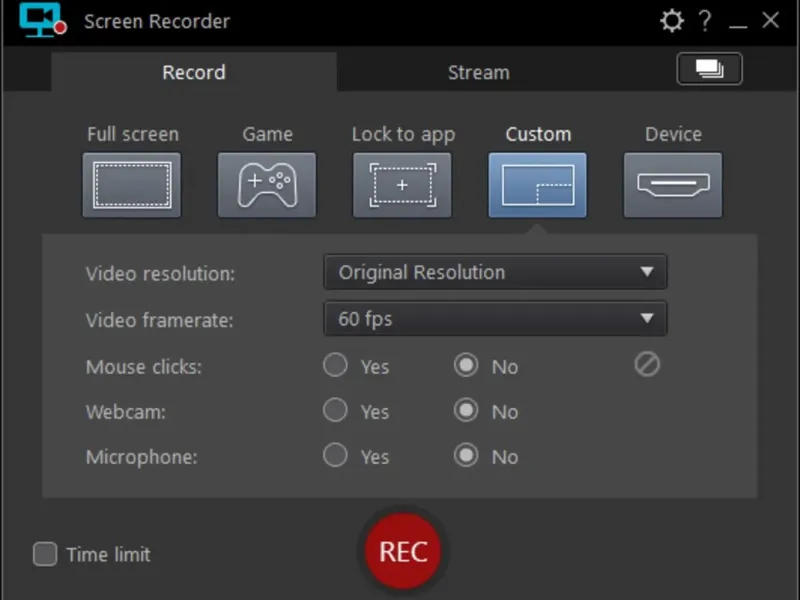Open the Video resolution dropdown
The height and width of the screenshot is (600, 800).
click(495, 272)
